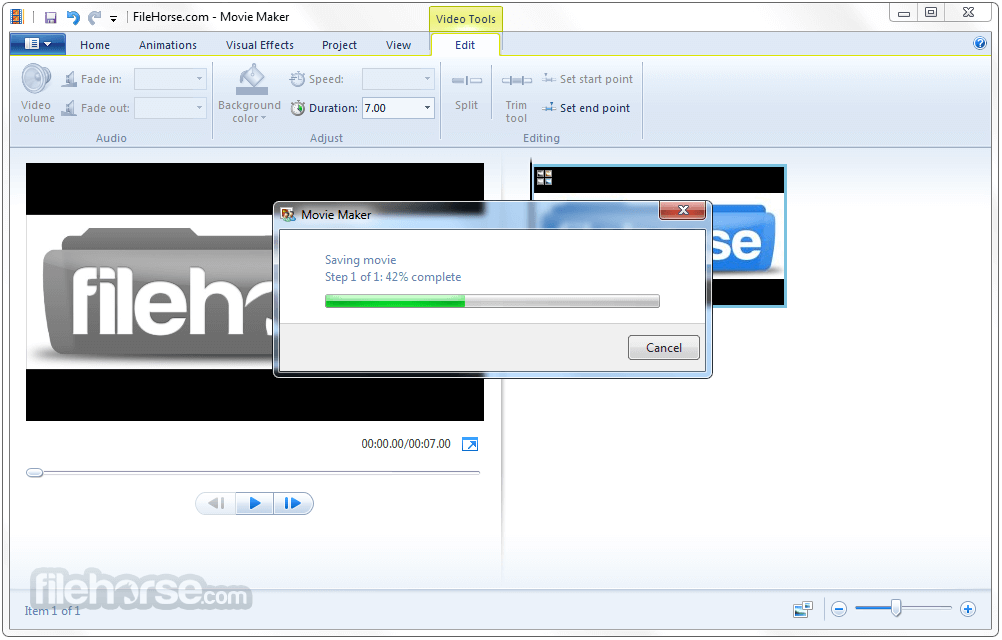This screenshot has height=640, width=1002.
Task: Click the transition indicator icon on the clip
Action: click(x=544, y=178)
